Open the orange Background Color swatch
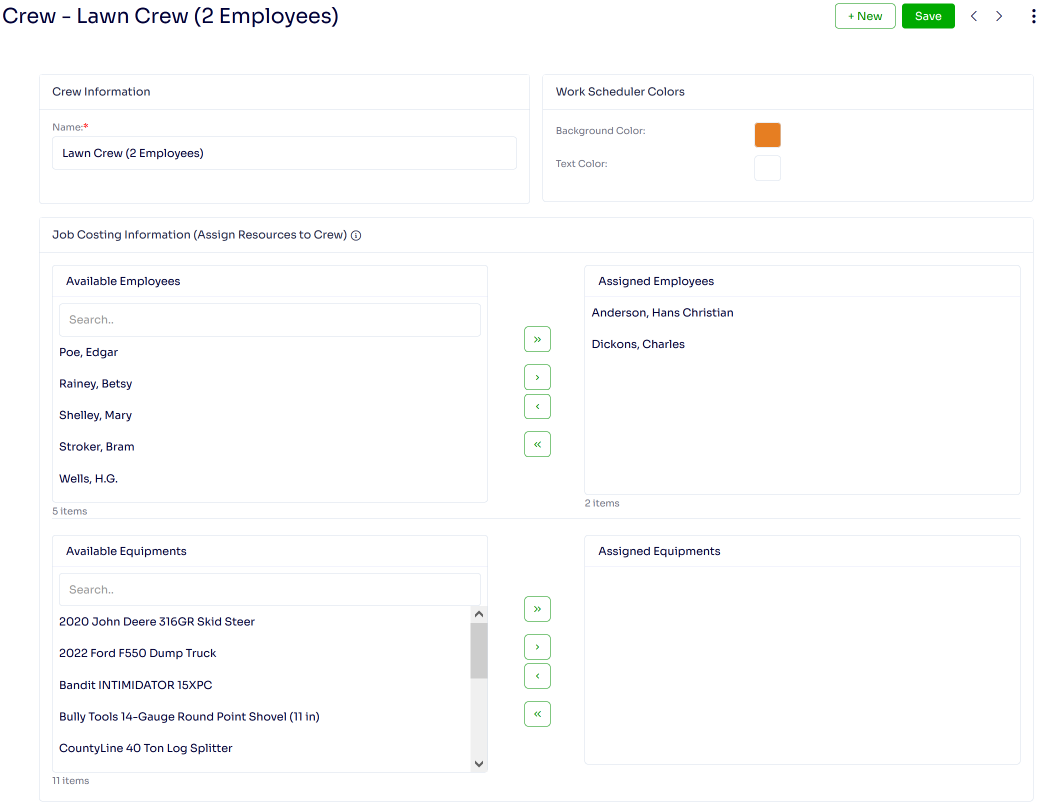Image resolution: width=1041 pixels, height=808 pixels. [767, 135]
